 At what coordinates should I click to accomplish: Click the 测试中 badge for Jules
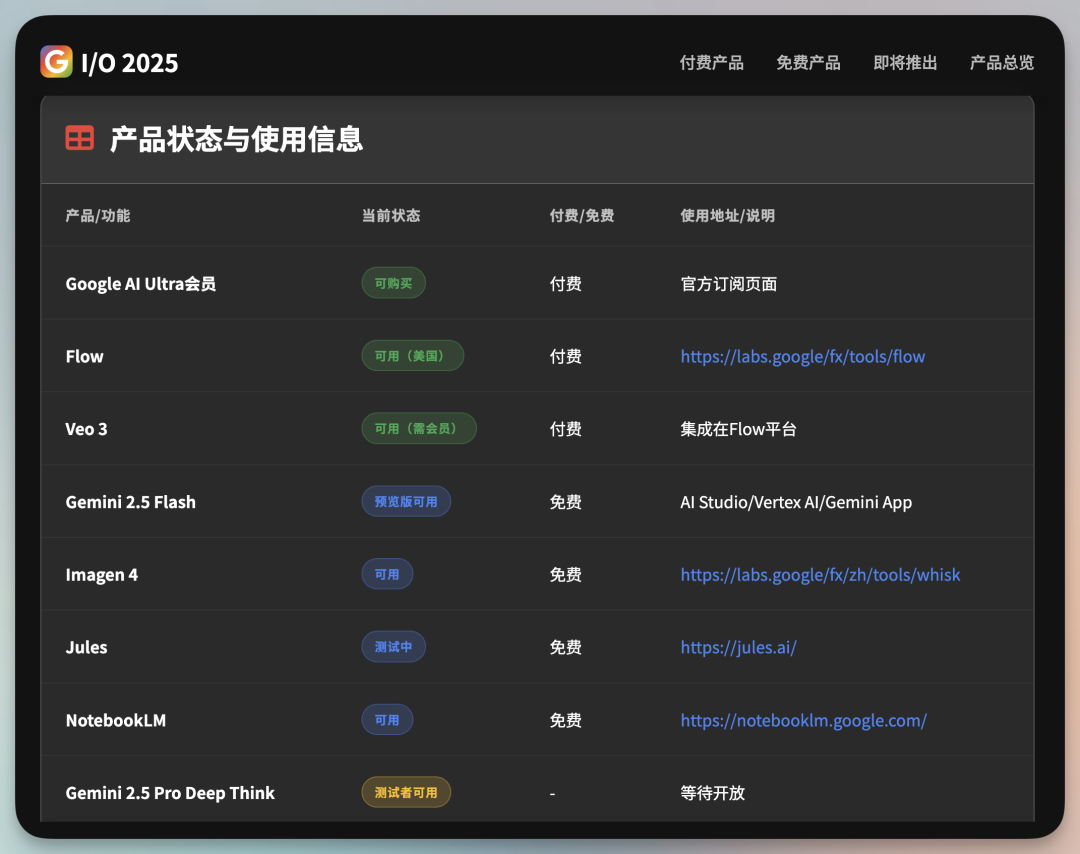(x=393, y=647)
